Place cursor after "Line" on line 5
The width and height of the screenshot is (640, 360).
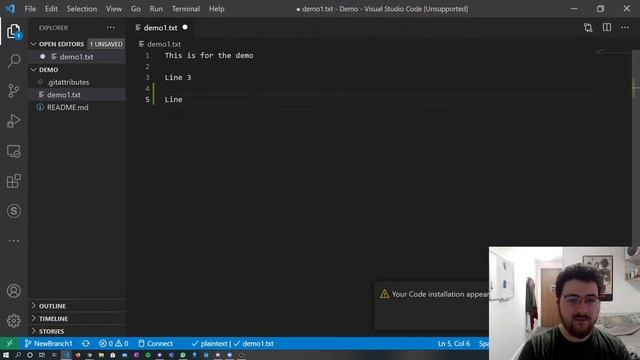[183, 100]
